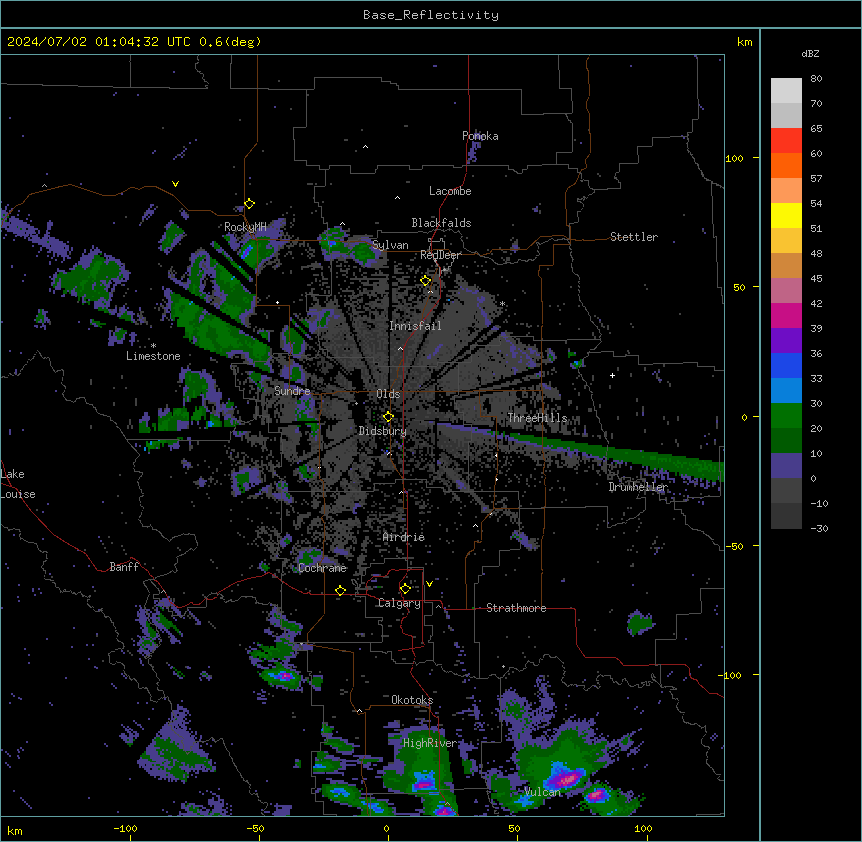Screen dimensions: 862x842
Task: Click the ThreeHills label
Action: tap(537, 418)
